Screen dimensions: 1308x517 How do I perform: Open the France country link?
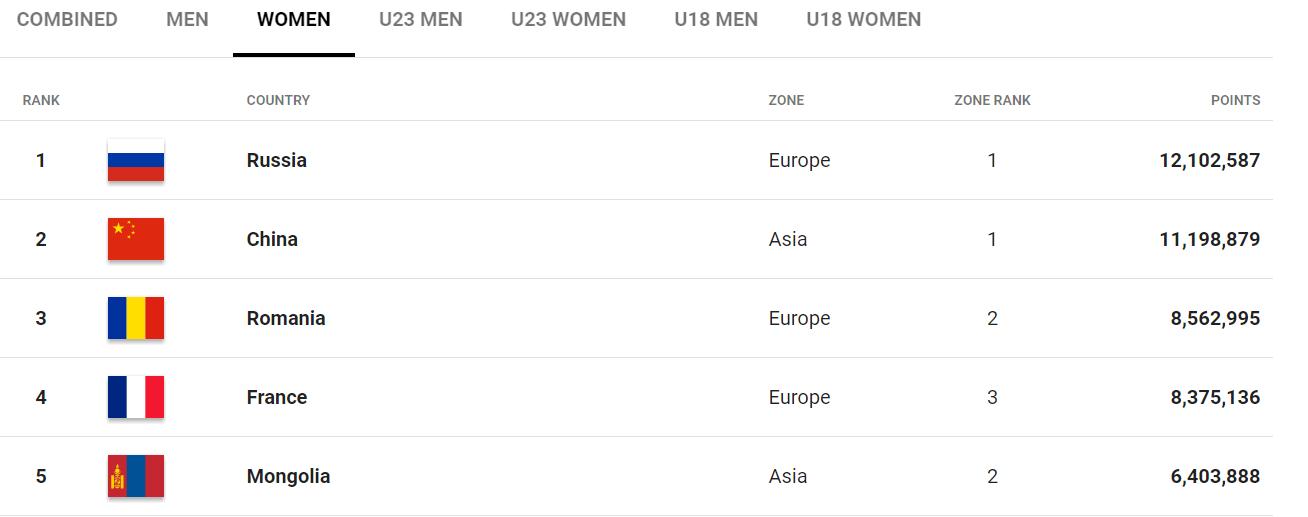click(277, 397)
